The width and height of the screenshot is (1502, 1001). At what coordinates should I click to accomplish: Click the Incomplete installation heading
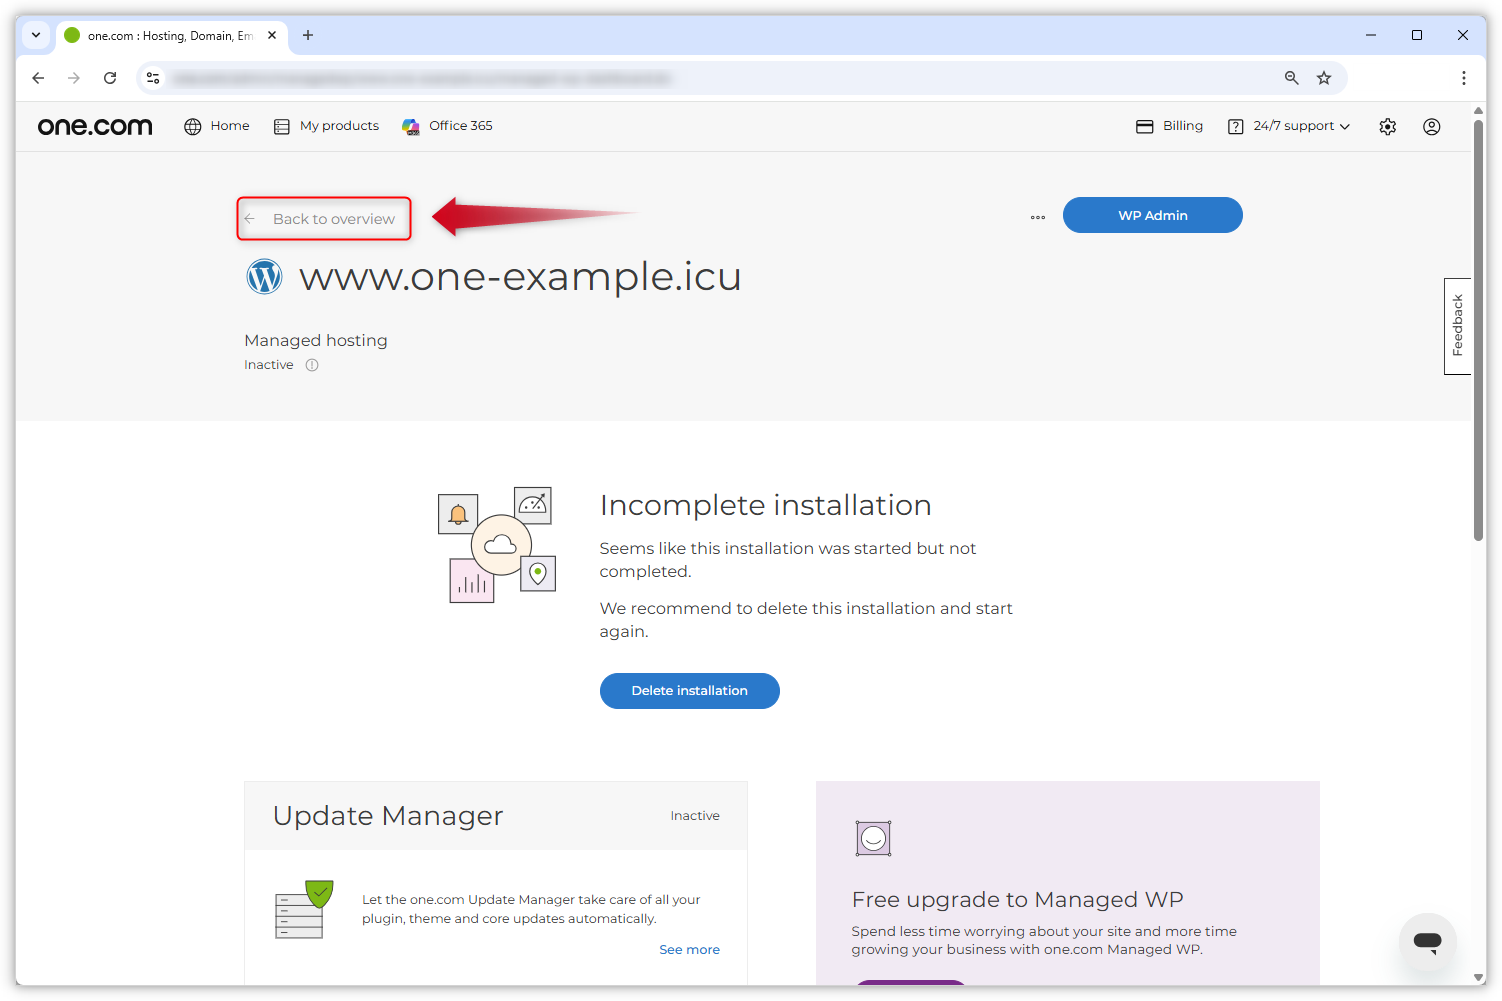(765, 505)
